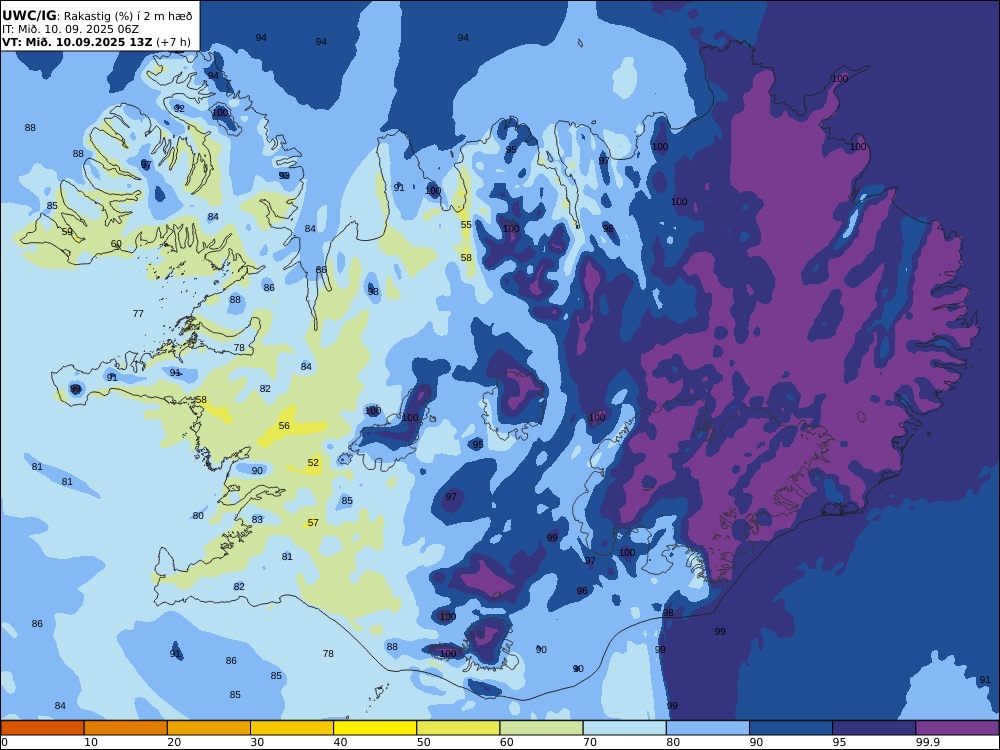
Task: Click the pale blue 70–80 legend swatch
Action: [624, 728]
